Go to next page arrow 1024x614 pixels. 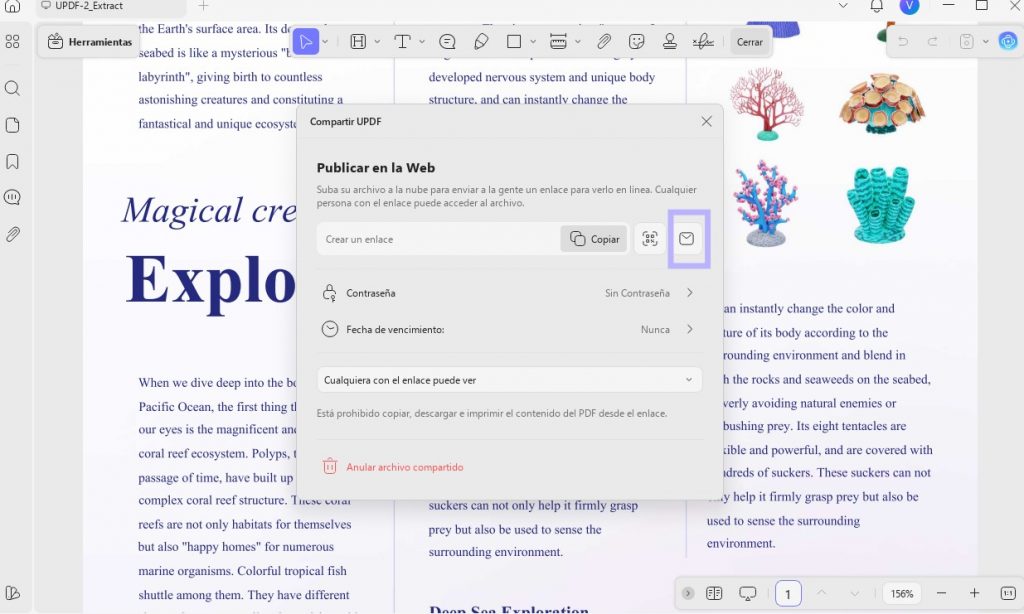pos(855,593)
